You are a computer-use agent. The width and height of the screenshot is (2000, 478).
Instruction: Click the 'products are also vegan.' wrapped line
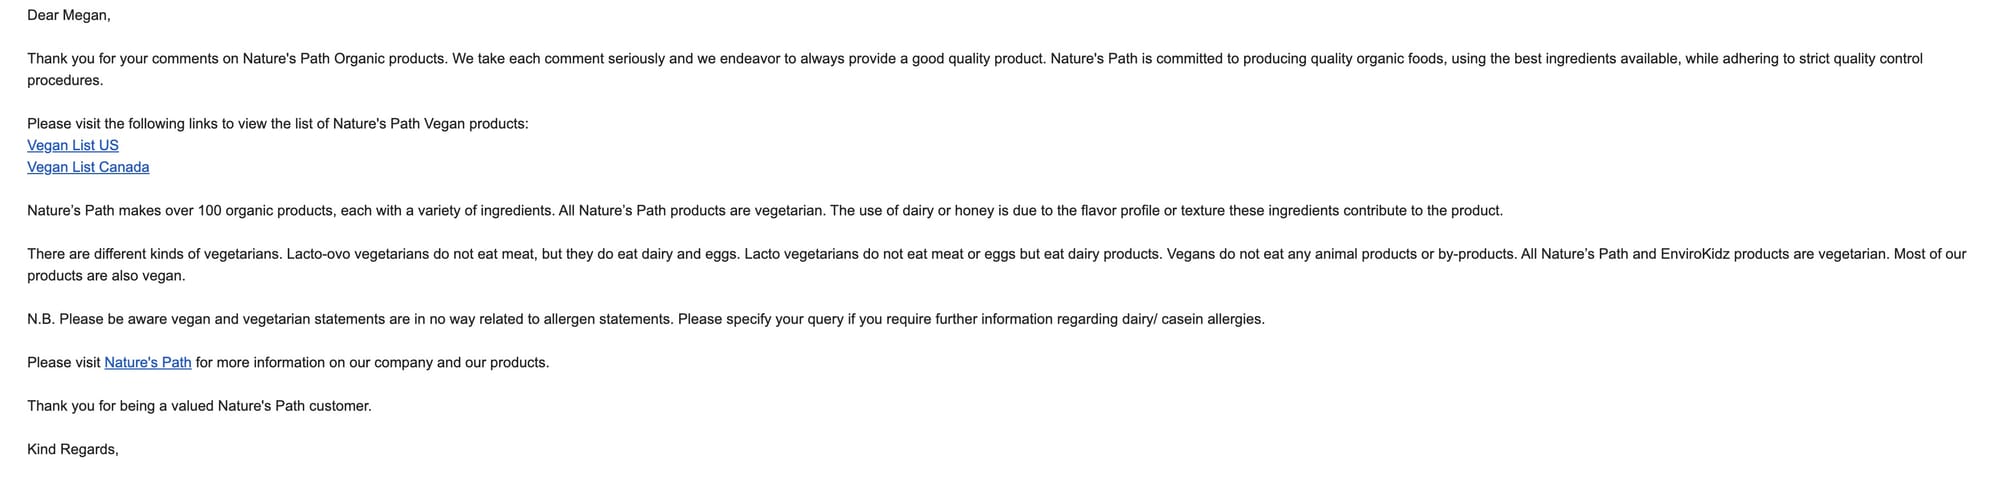(x=106, y=275)
